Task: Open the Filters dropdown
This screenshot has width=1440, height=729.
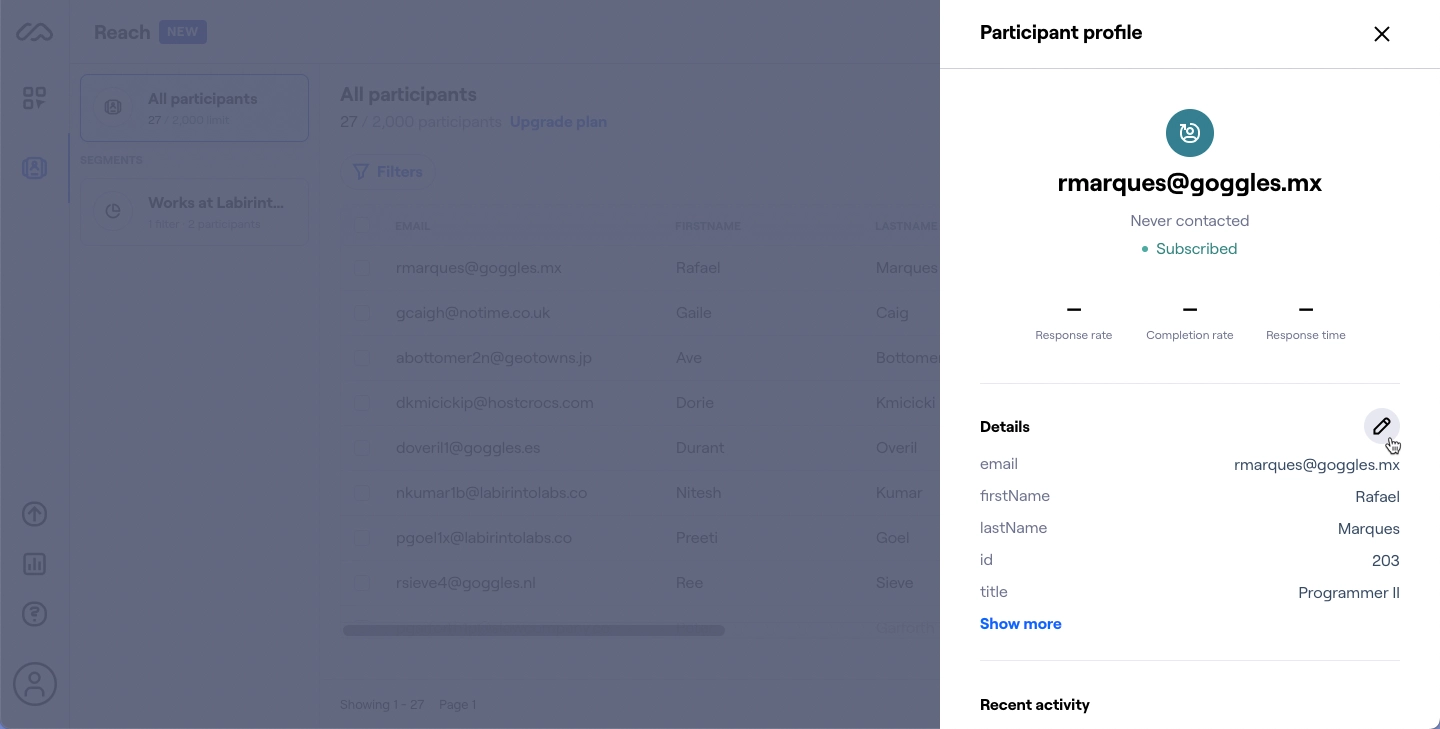Action: click(x=388, y=172)
